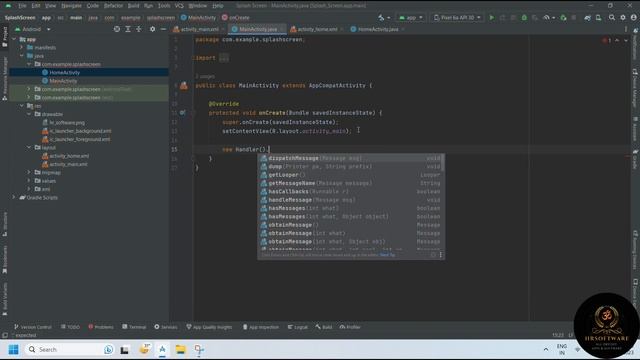
Task: Select HomeActivity in project tree
Action: pyautogui.click(x=64, y=72)
